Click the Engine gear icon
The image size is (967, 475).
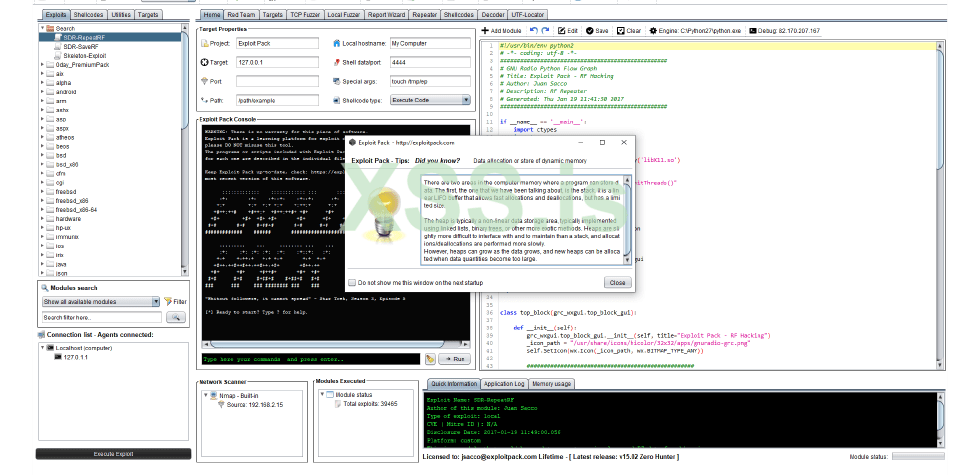652,32
